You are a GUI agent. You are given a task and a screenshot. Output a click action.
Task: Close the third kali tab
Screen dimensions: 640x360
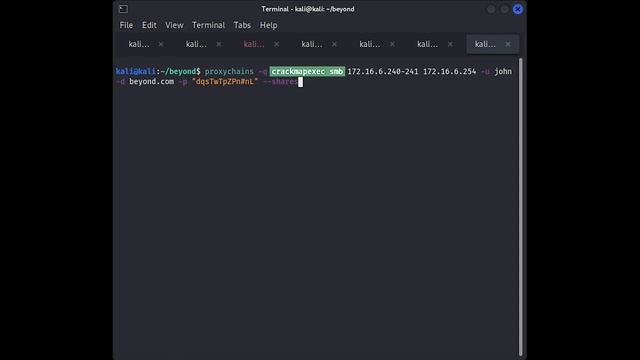coord(277,44)
